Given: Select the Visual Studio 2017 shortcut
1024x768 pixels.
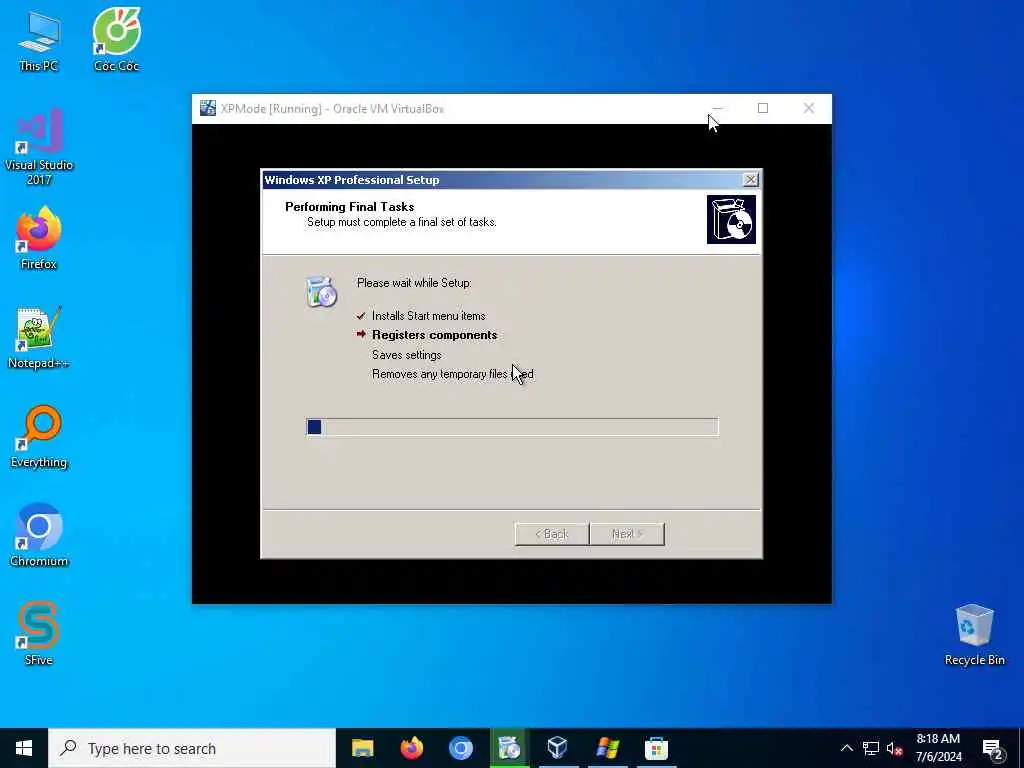Looking at the screenshot, I should coord(39,146).
